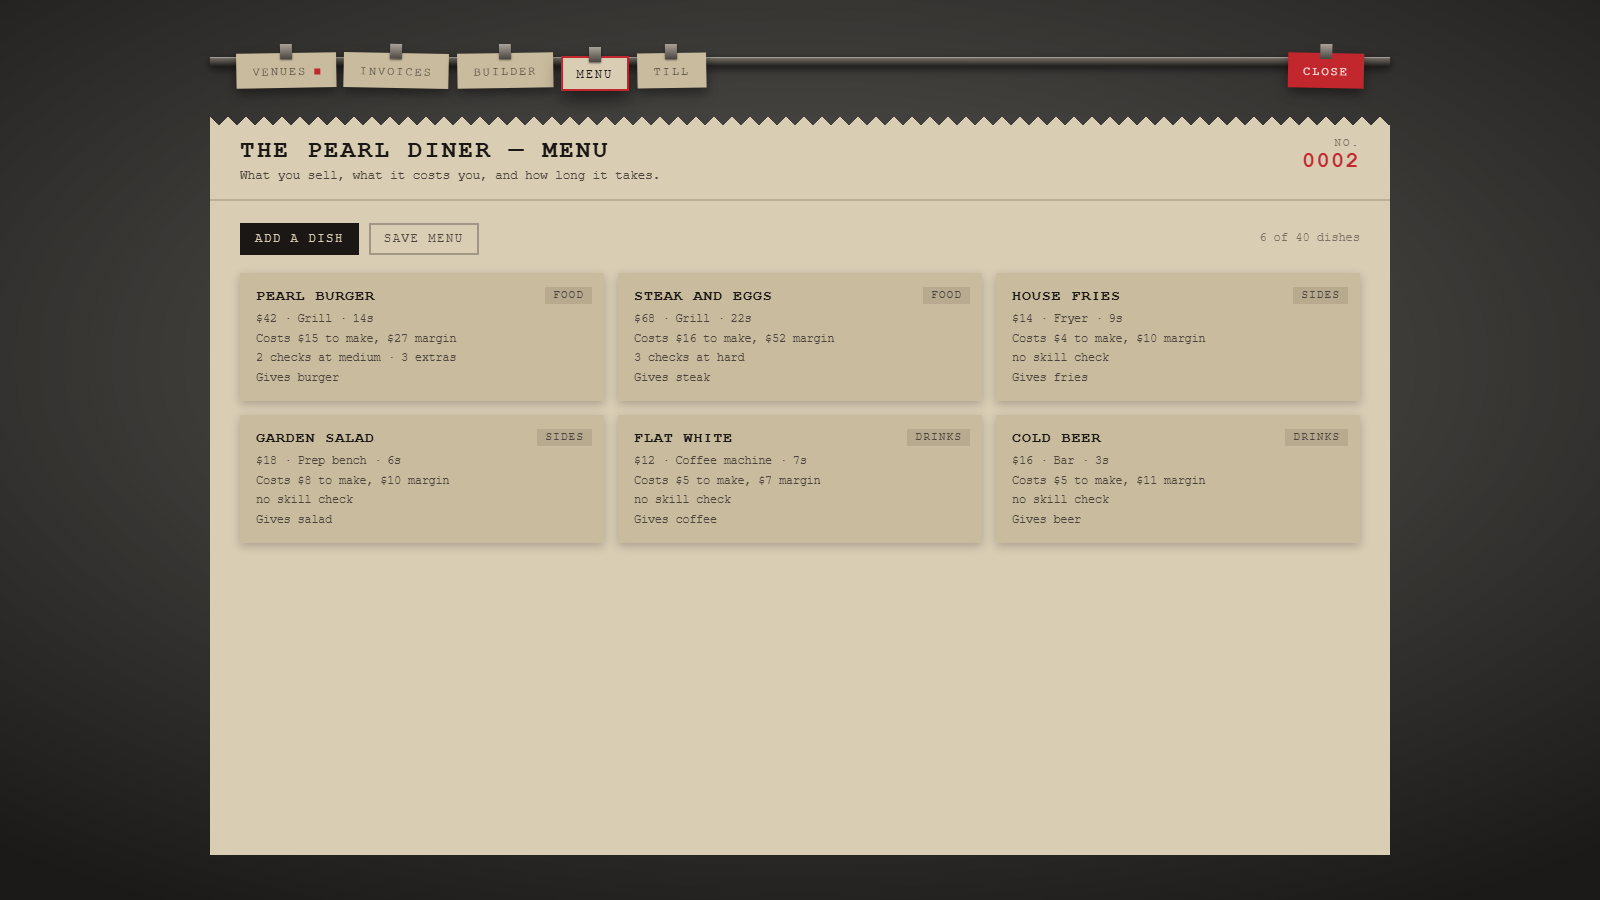Click the Add a Dish button

[299, 239]
